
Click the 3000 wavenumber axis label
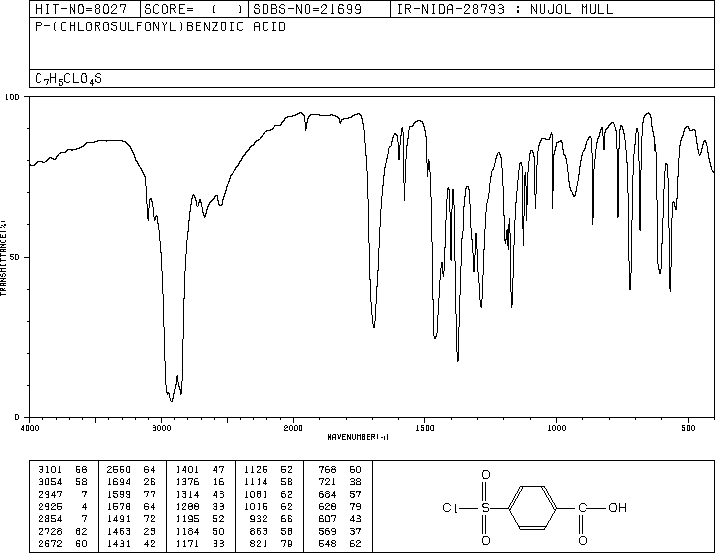click(161, 428)
